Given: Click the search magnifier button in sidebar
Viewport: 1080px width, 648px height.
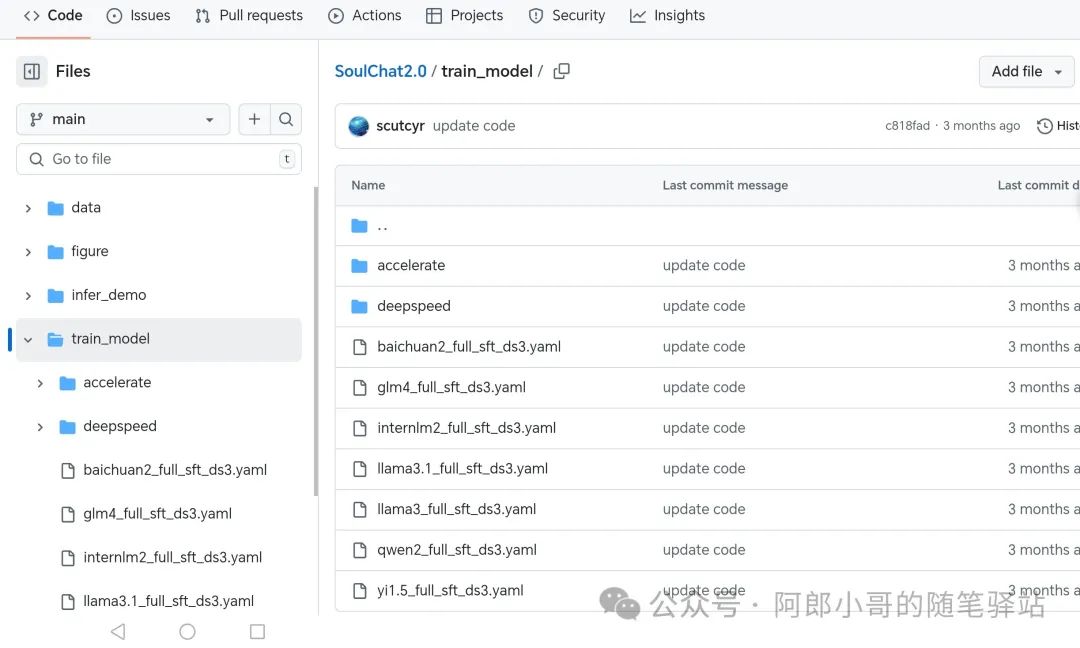Looking at the screenshot, I should coord(286,119).
